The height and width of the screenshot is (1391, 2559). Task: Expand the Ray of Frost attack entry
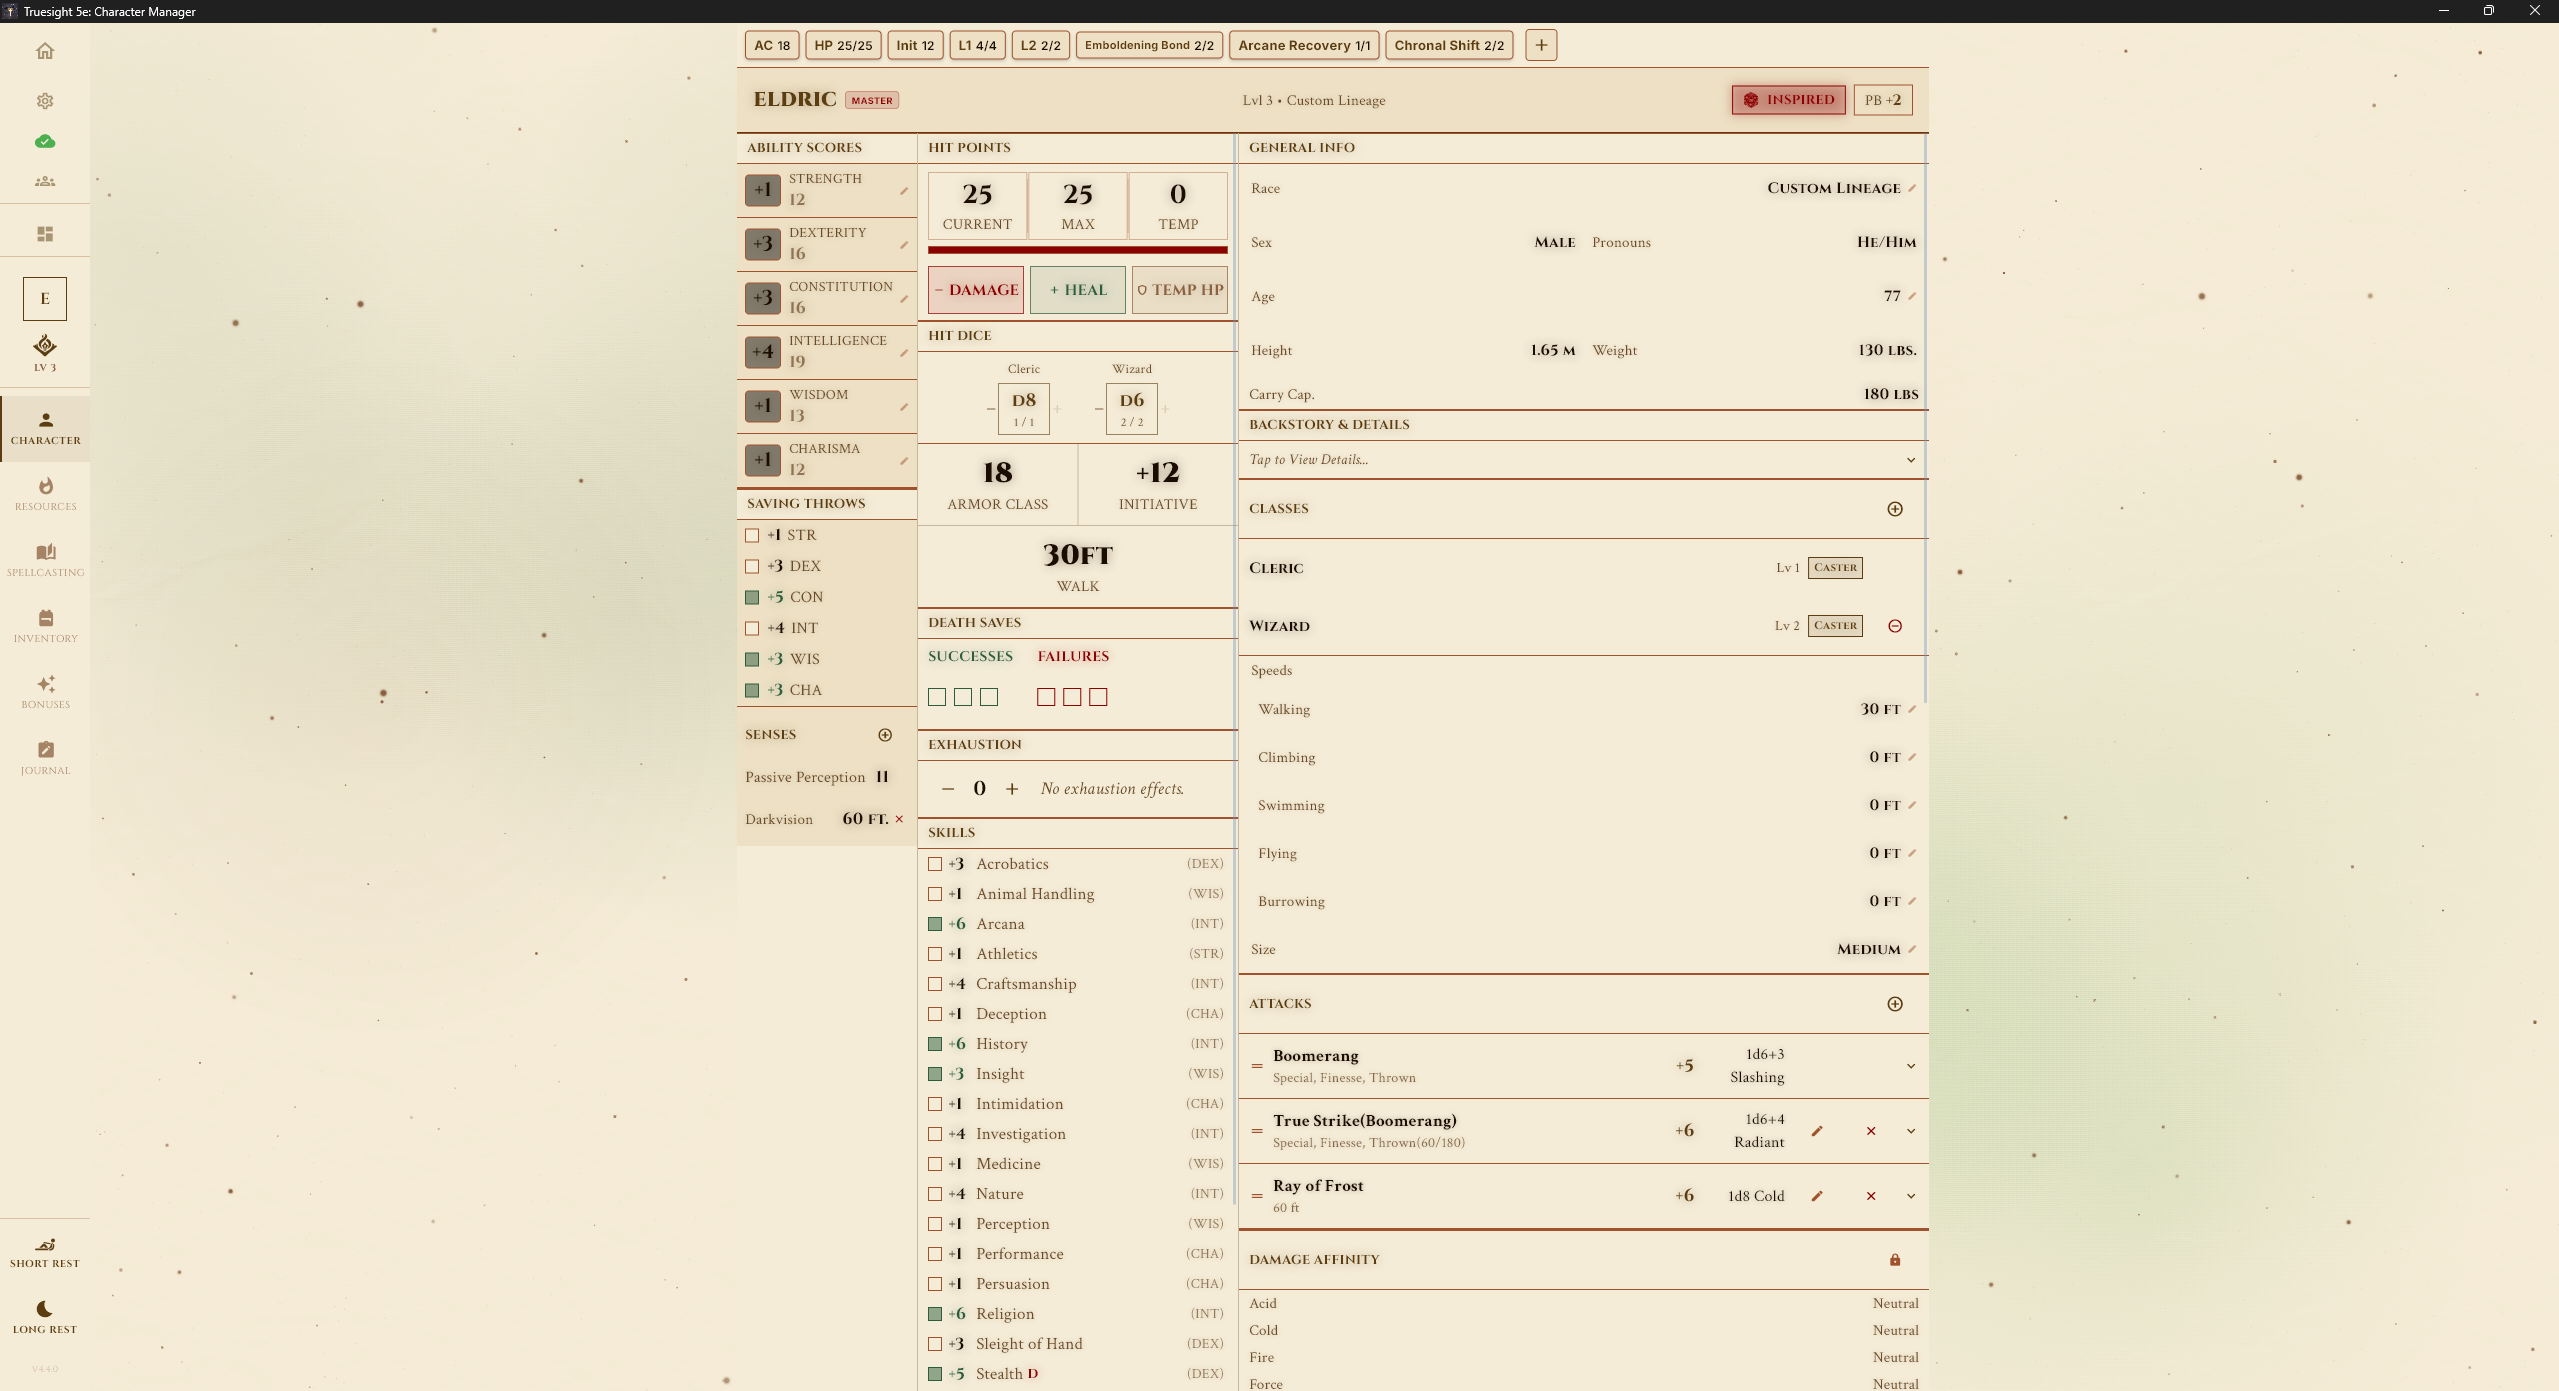click(1911, 1196)
